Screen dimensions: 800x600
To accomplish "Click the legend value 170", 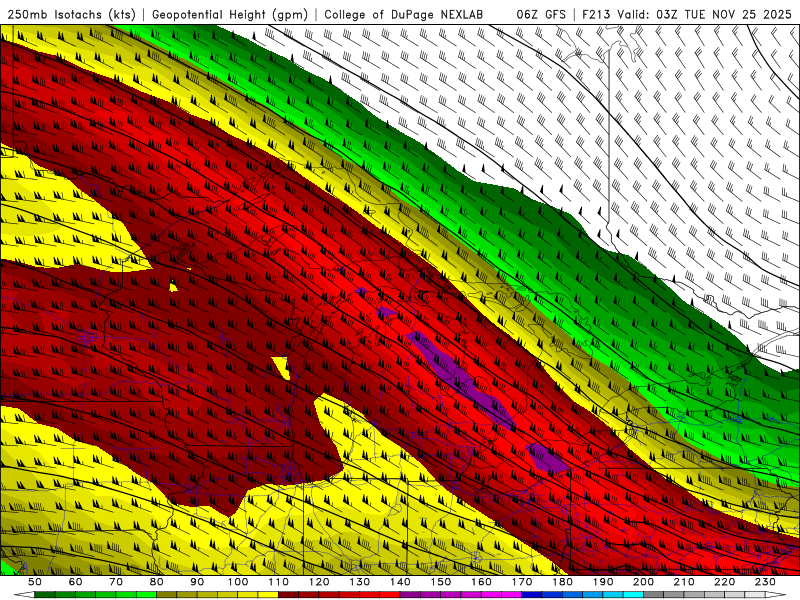I will tap(522, 582).
